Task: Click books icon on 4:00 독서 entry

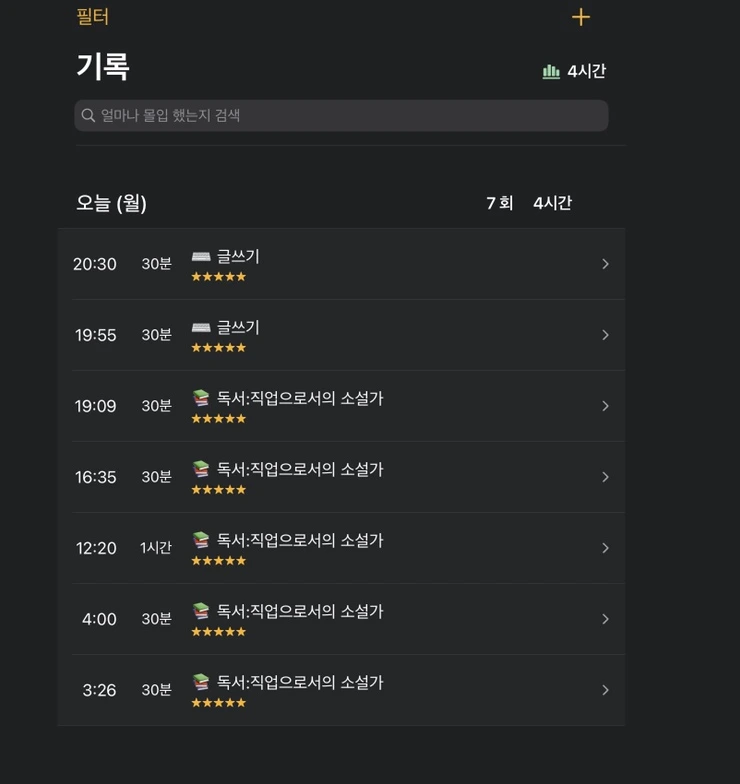Action: click(x=201, y=612)
